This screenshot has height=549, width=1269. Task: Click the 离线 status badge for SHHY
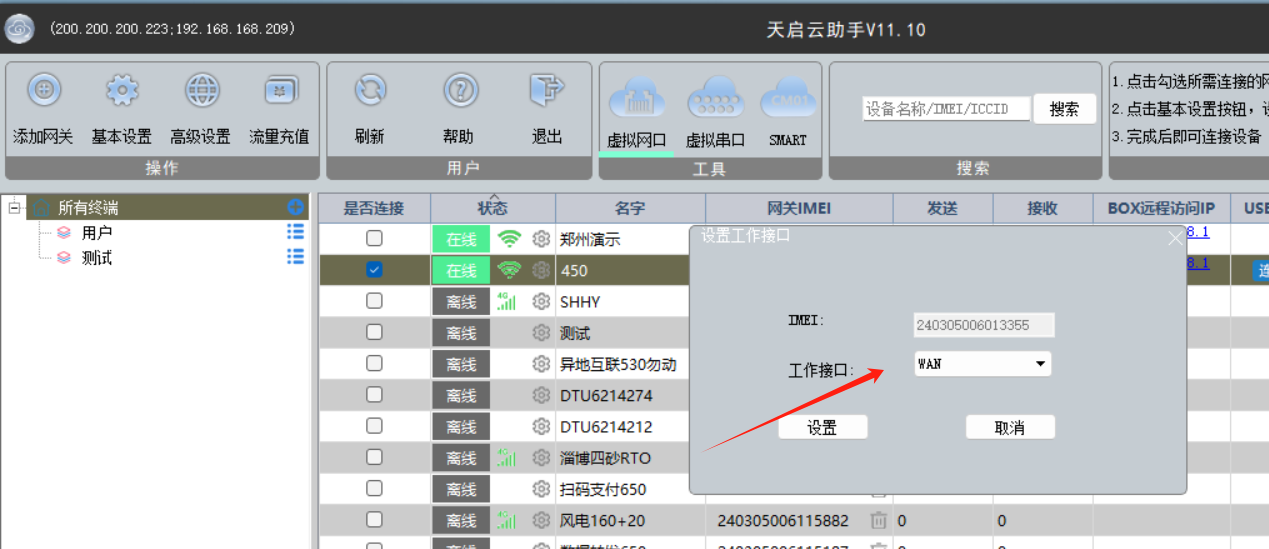click(x=461, y=301)
